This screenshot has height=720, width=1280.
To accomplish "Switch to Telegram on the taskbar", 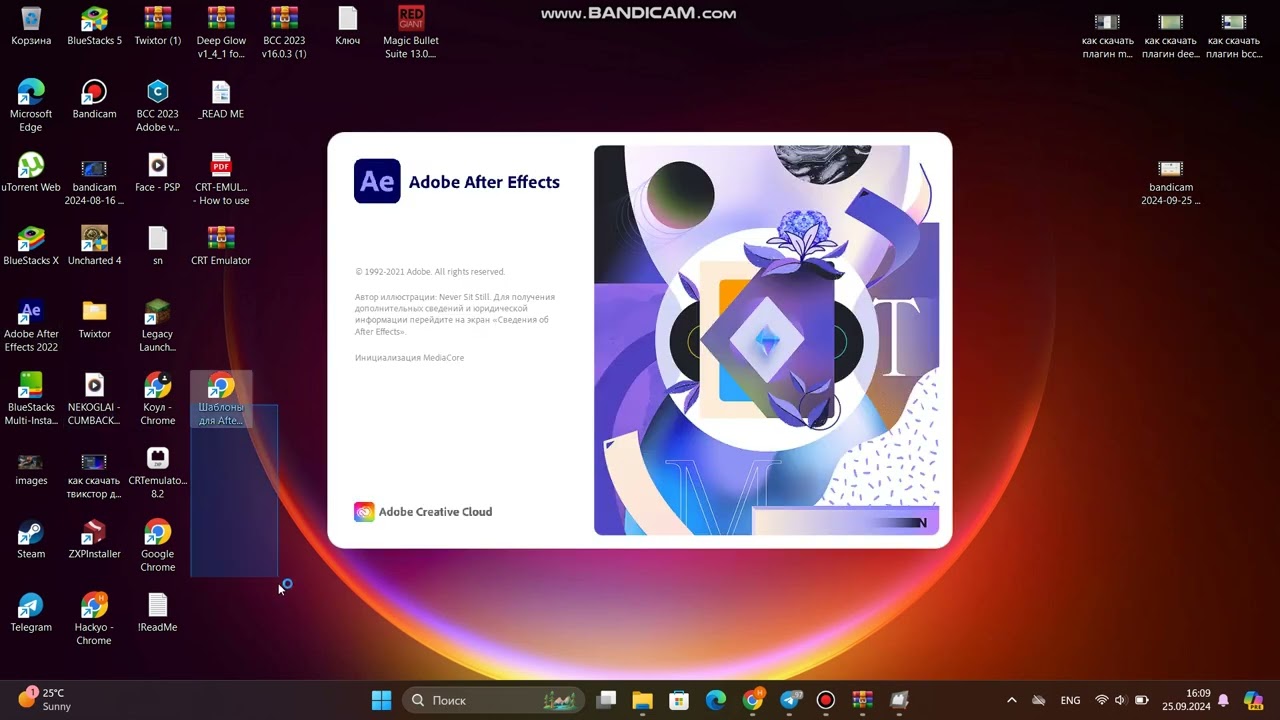I will [x=790, y=700].
